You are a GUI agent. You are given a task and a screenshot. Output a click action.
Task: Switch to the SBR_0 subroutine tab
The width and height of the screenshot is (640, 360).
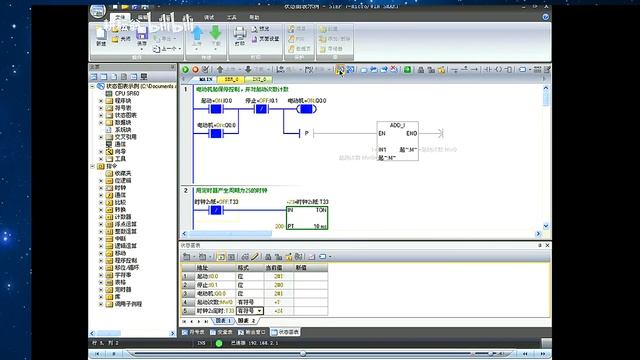pos(231,79)
